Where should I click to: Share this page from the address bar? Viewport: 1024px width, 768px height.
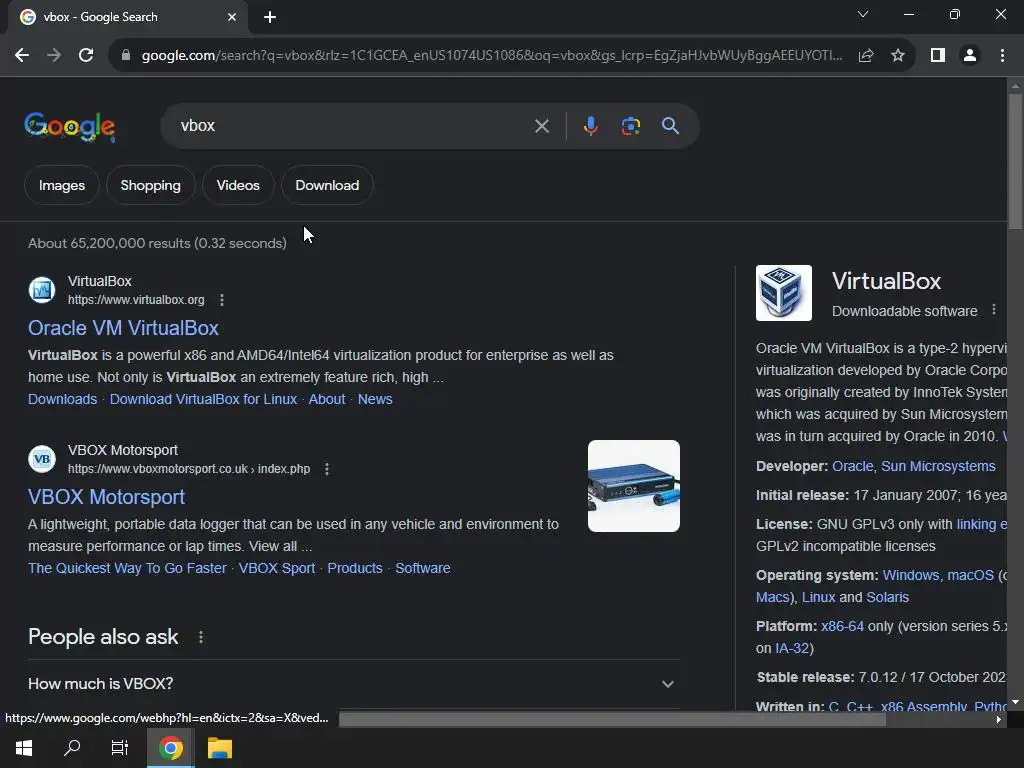pos(866,56)
